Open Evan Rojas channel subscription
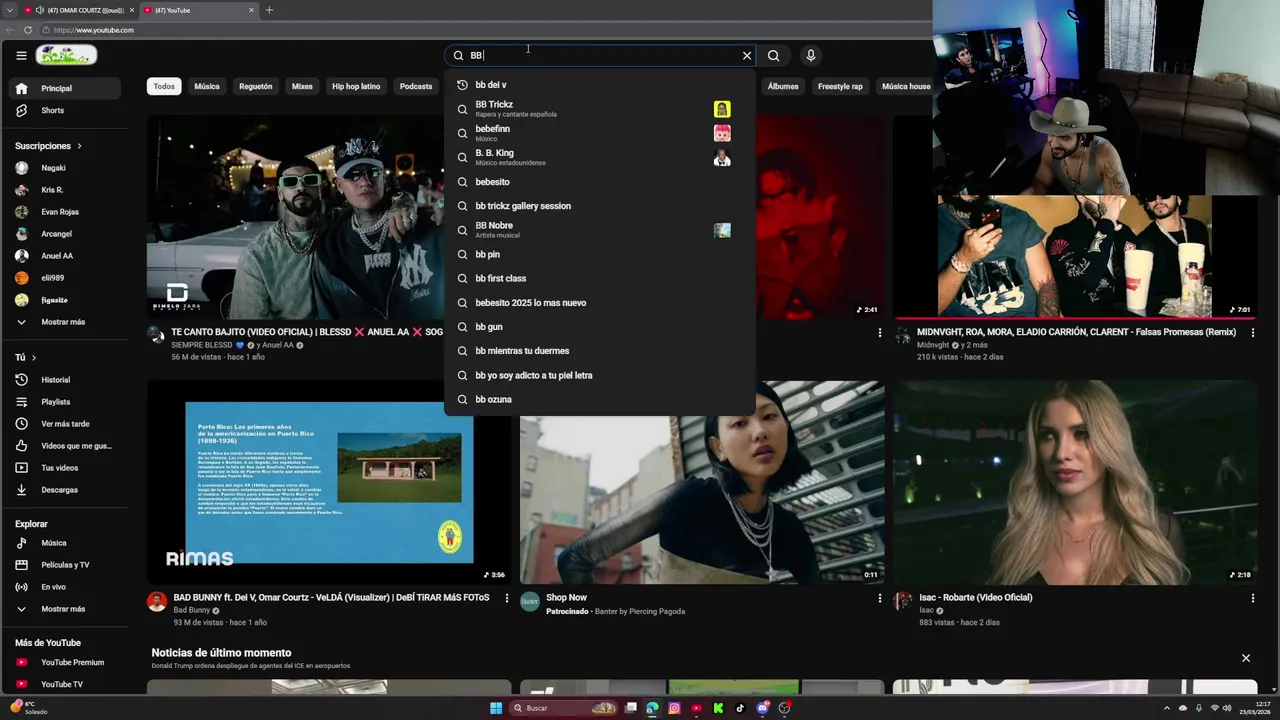The height and width of the screenshot is (720, 1280). (x=64, y=212)
